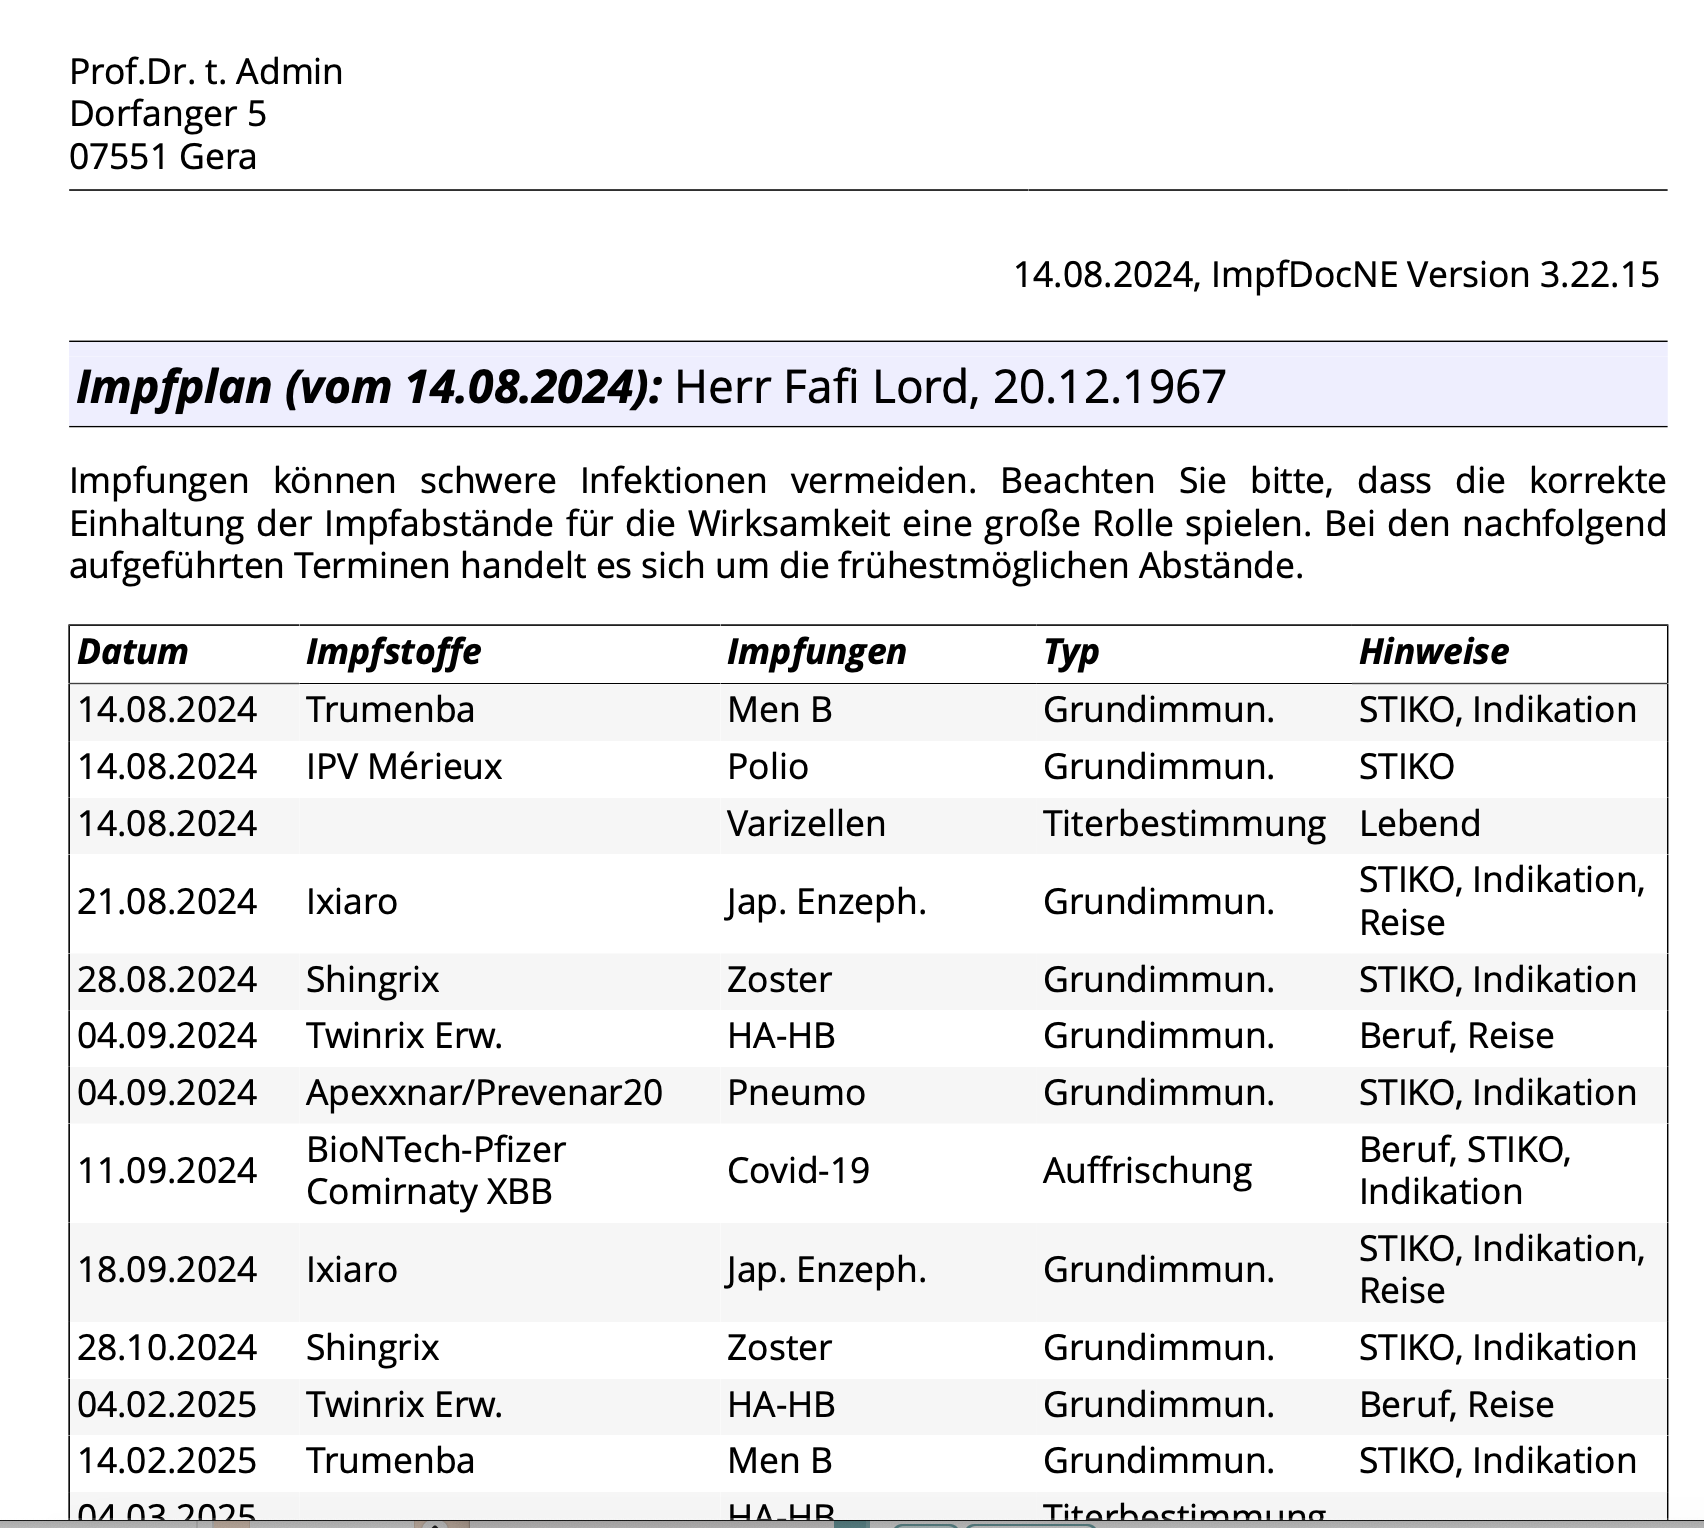
Task: Click the 'Hinweise' column header
Action: [x=1434, y=652]
